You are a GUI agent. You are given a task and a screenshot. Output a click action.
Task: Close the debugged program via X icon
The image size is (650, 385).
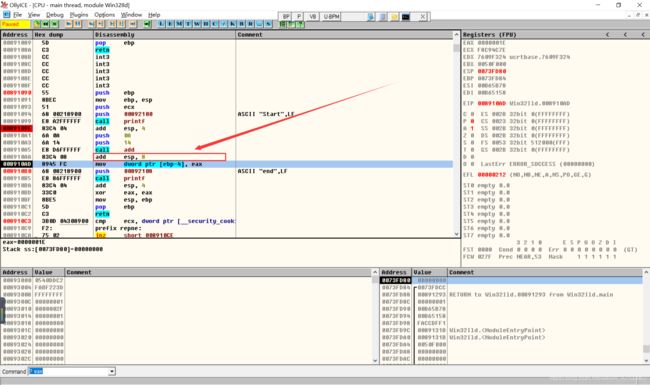pos(54,24)
